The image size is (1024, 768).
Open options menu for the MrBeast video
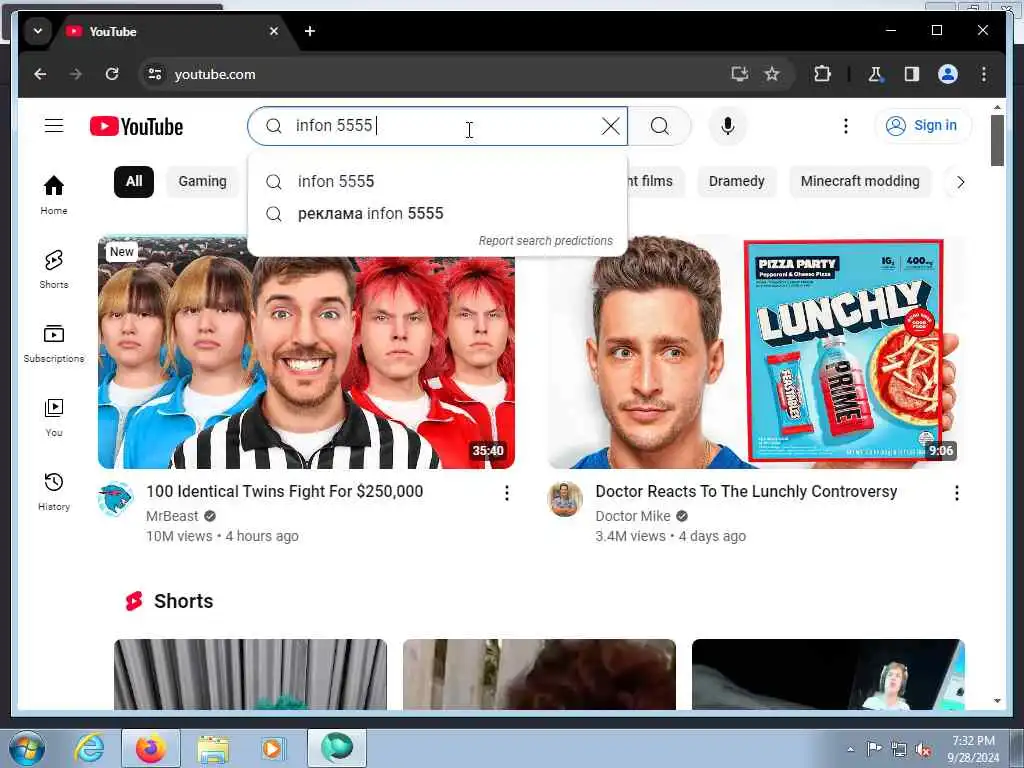(x=507, y=493)
